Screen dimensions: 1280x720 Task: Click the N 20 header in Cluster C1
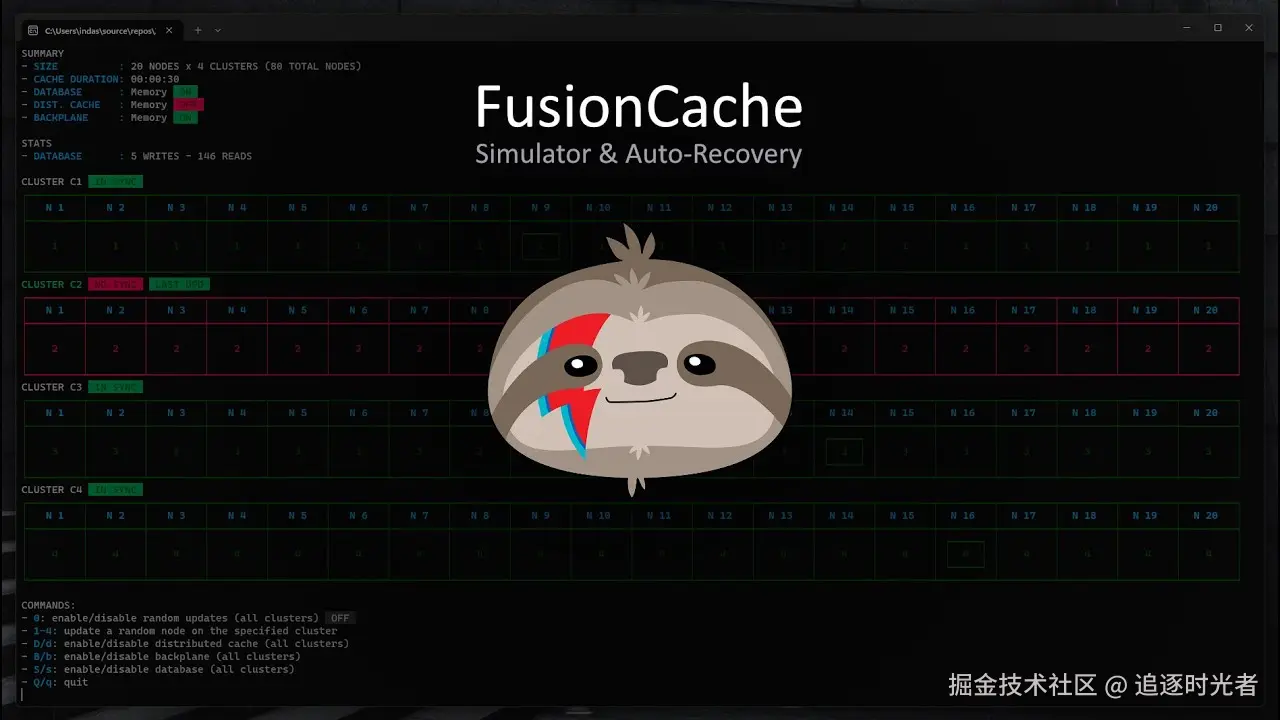[x=1209, y=208]
